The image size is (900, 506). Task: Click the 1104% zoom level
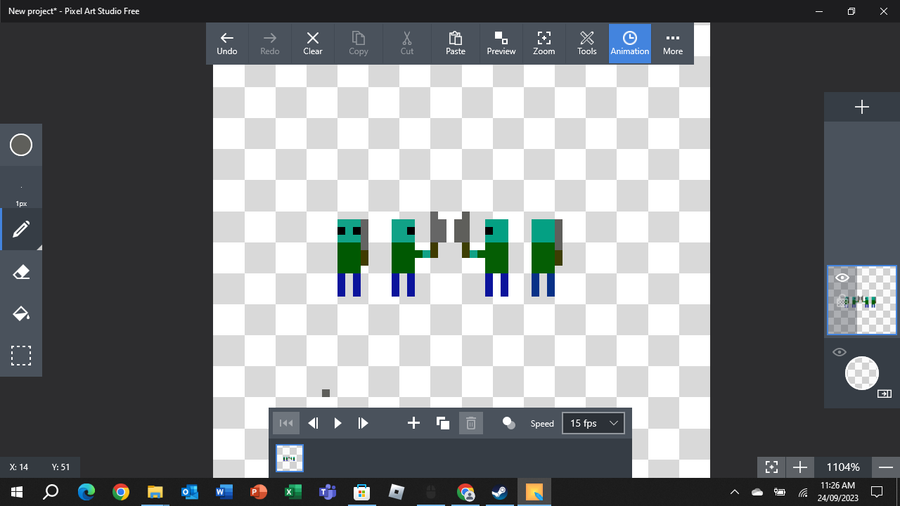(x=843, y=467)
